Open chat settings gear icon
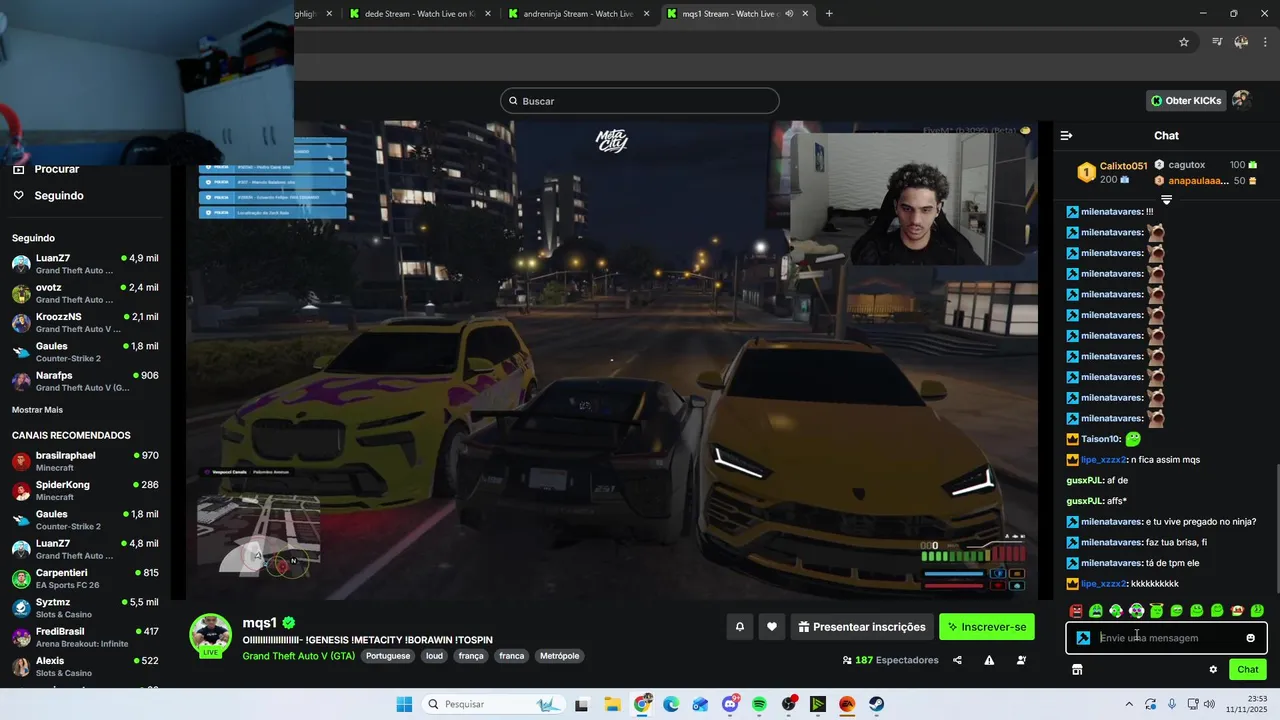This screenshot has width=1280, height=720. (x=1213, y=670)
